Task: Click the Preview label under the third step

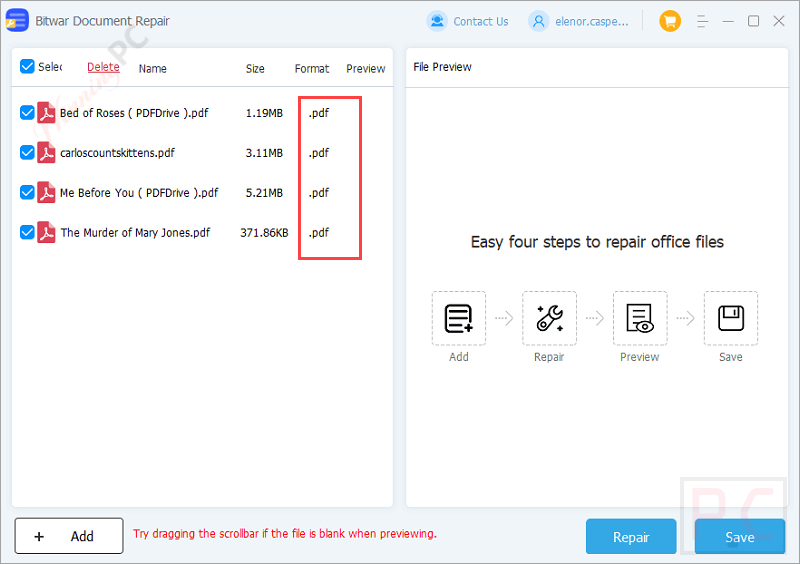Action: pyautogui.click(x=640, y=357)
